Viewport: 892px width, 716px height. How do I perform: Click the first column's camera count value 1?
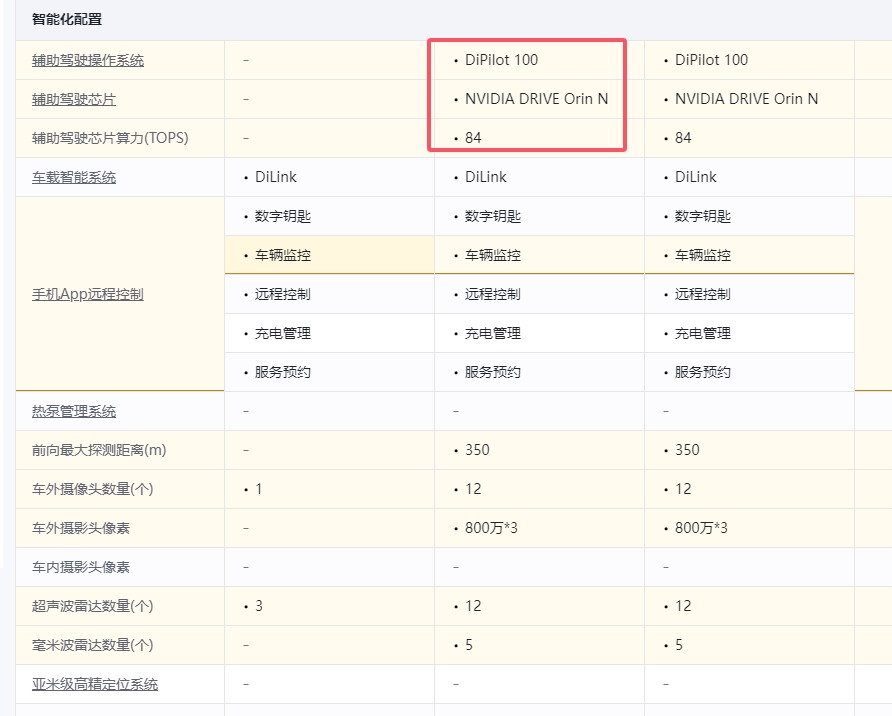tap(259, 489)
